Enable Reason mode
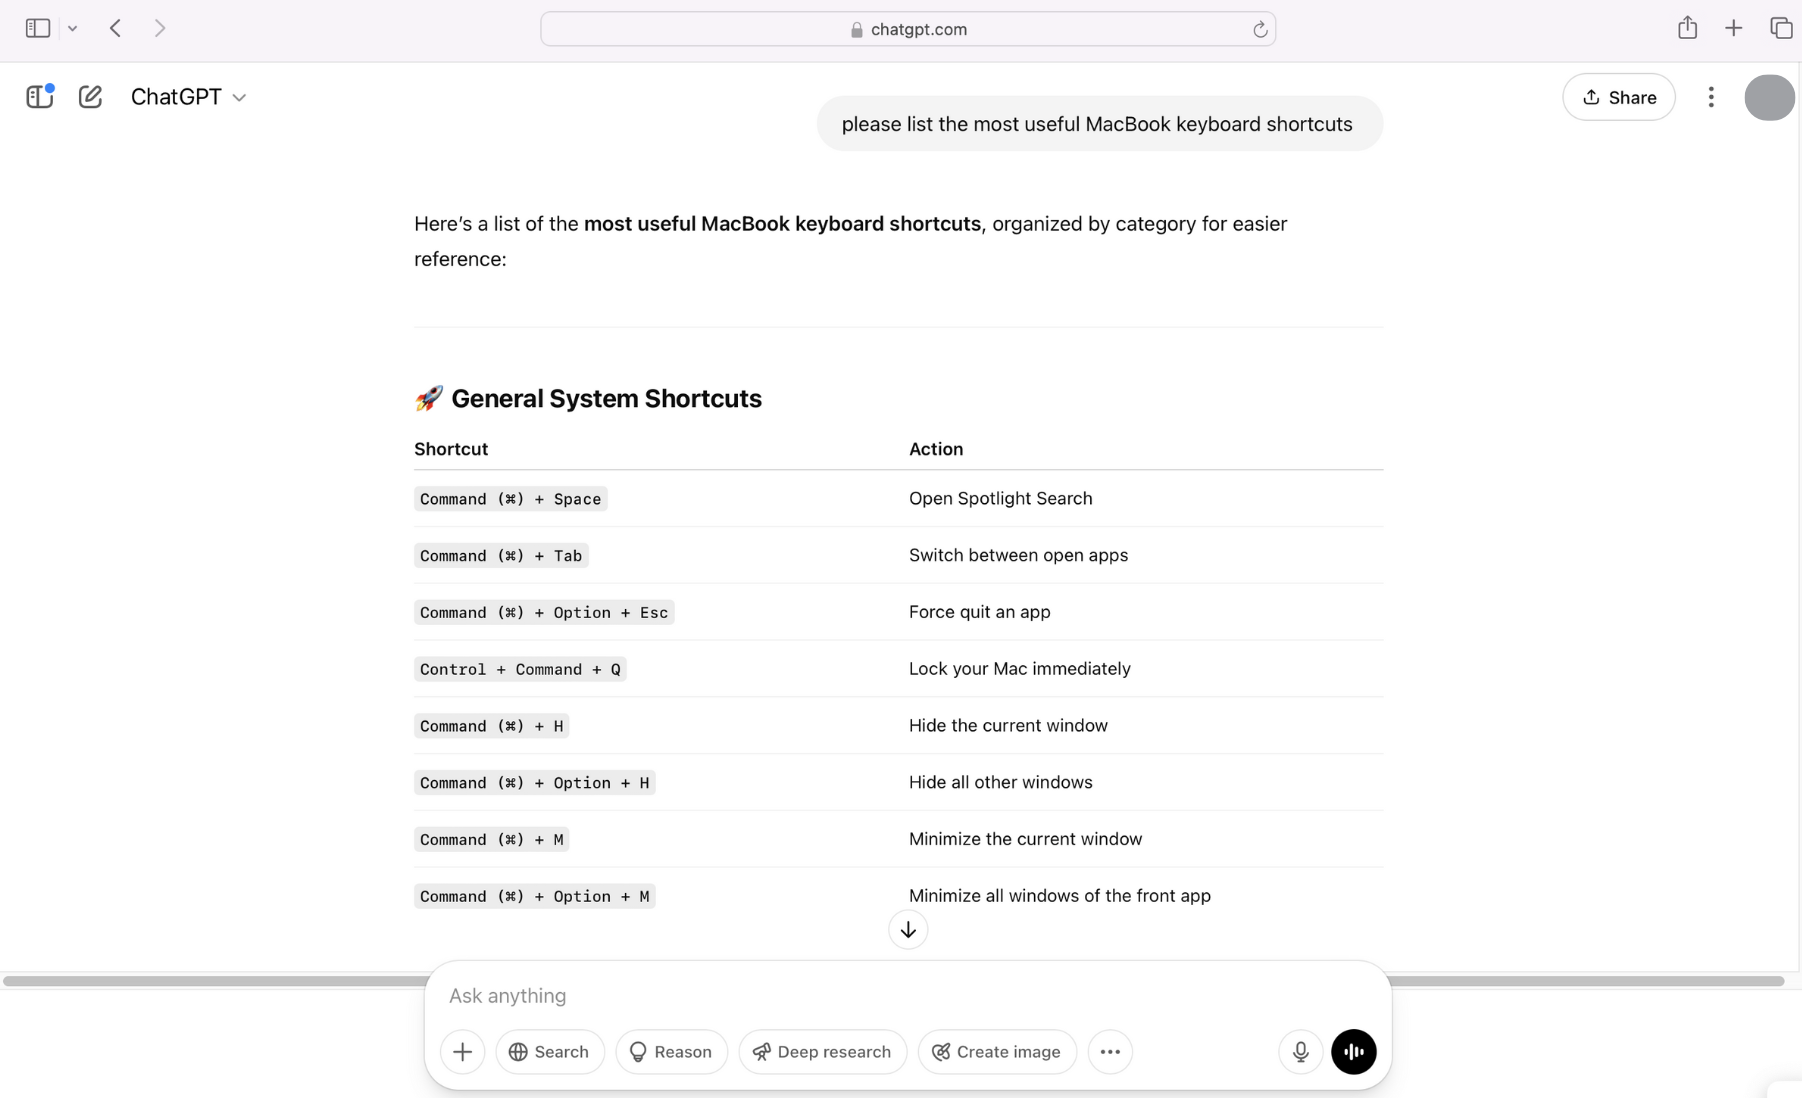 point(671,1051)
